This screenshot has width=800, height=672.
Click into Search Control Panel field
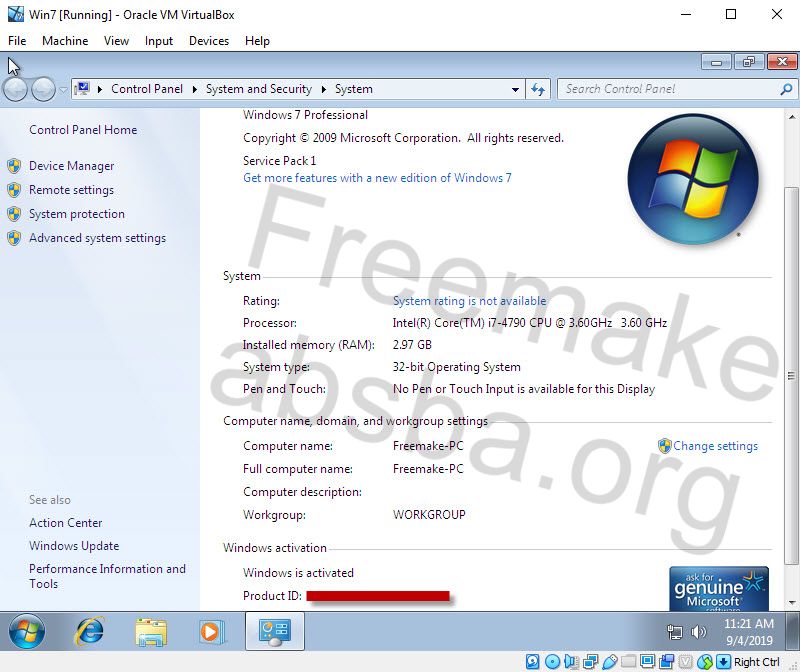tap(668, 89)
